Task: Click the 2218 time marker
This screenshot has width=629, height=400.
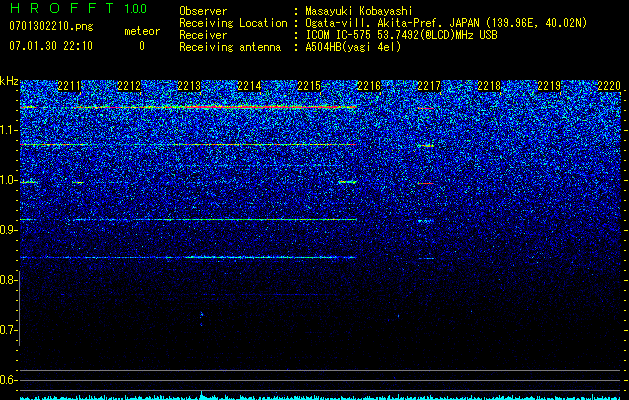Action: point(489,86)
